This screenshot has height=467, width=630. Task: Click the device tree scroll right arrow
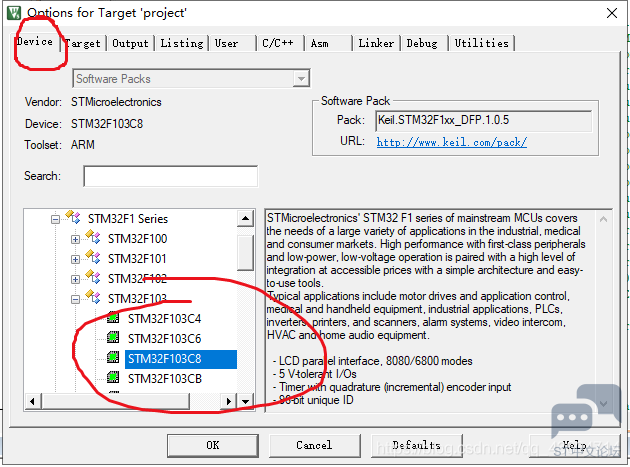point(229,401)
